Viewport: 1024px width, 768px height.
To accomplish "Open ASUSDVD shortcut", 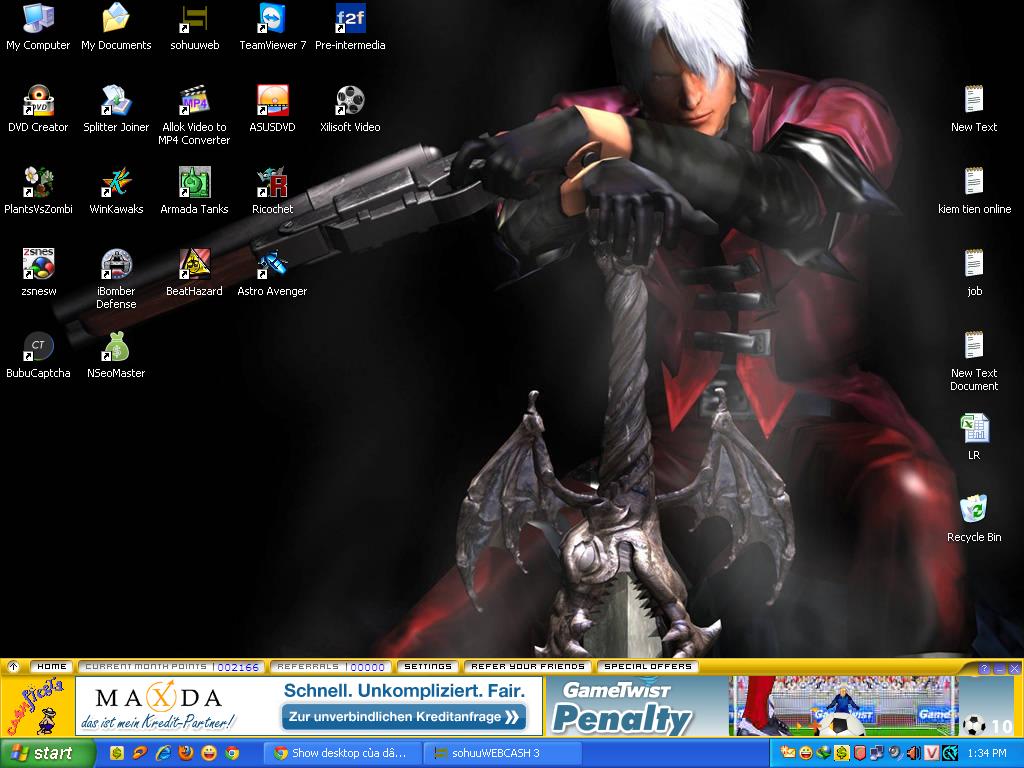I will [272, 108].
